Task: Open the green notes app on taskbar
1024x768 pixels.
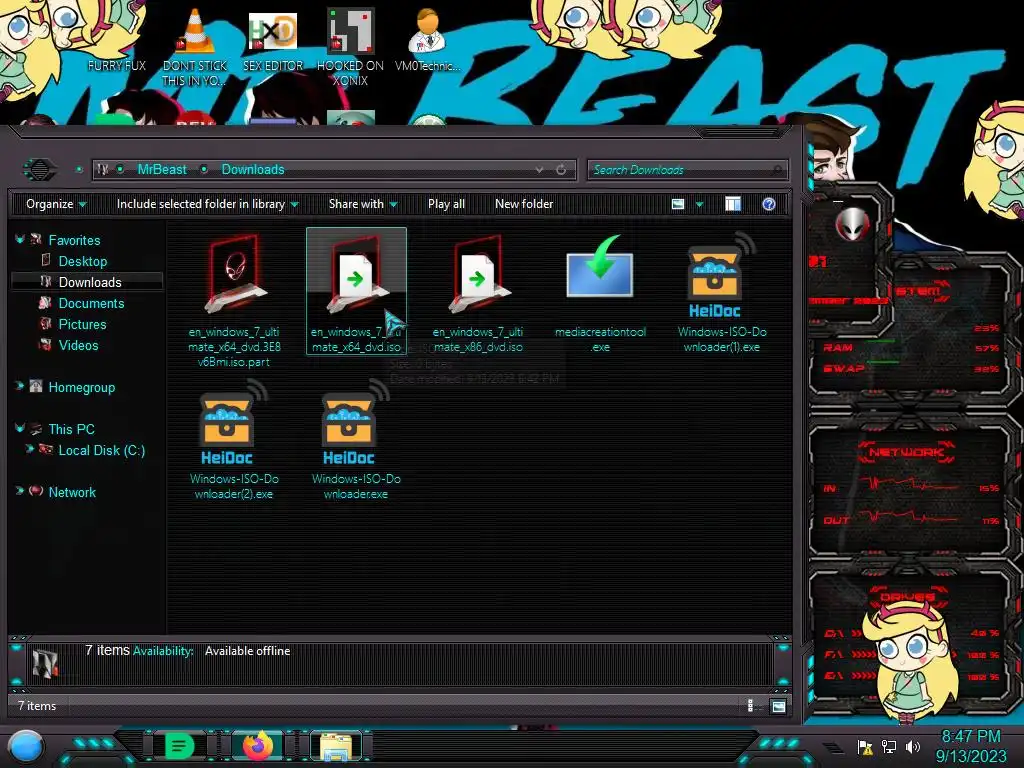Action: pos(178,746)
